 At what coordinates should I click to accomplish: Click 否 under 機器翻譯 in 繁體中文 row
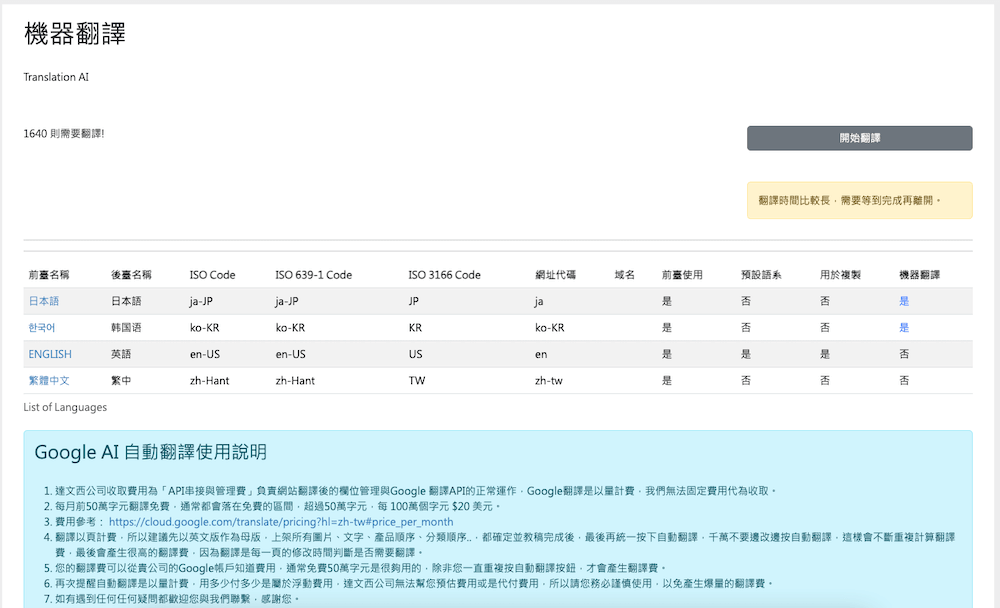904,380
